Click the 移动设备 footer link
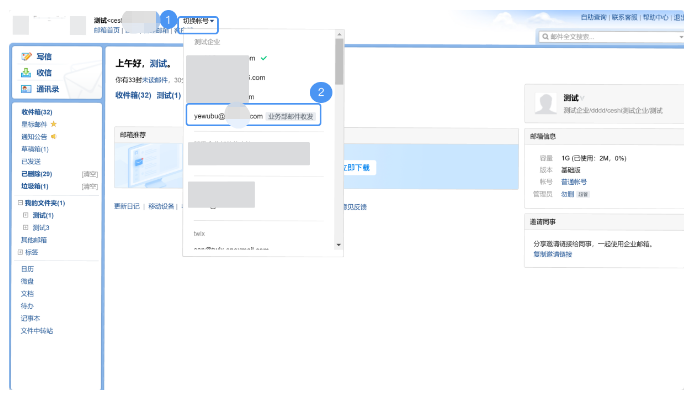Screen dimensions: 696x394 [x=161, y=206]
